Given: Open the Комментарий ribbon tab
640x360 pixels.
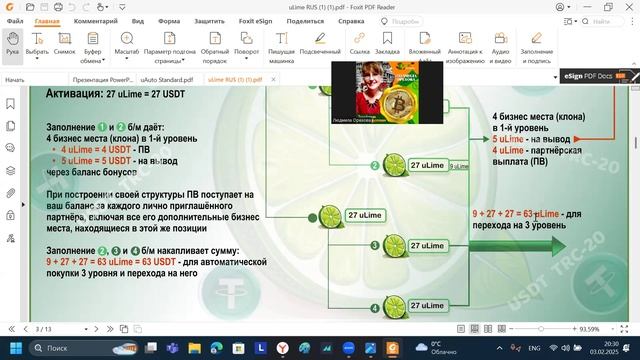Looking at the screenshot, I should [96, 21].
